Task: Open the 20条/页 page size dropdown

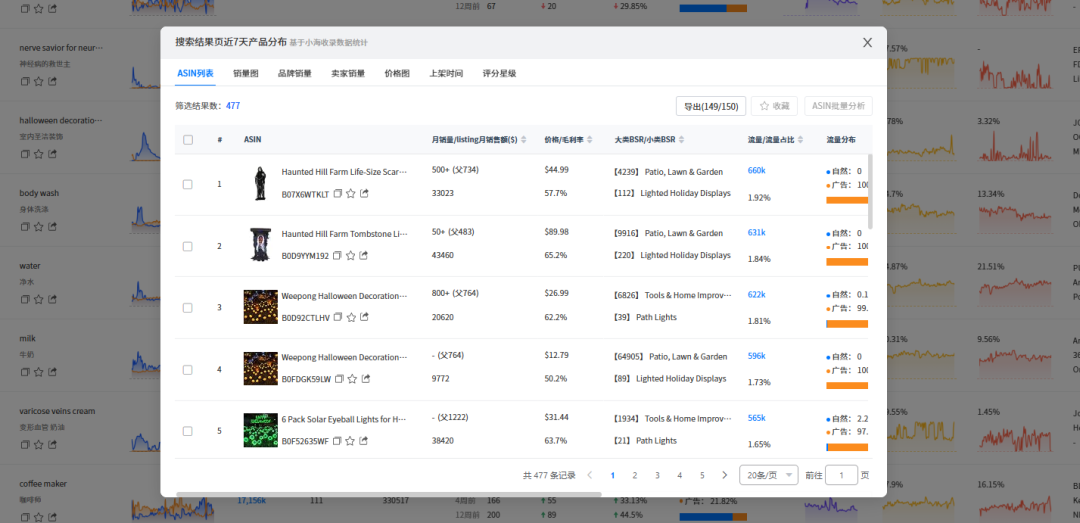Action: pos(769,475)
